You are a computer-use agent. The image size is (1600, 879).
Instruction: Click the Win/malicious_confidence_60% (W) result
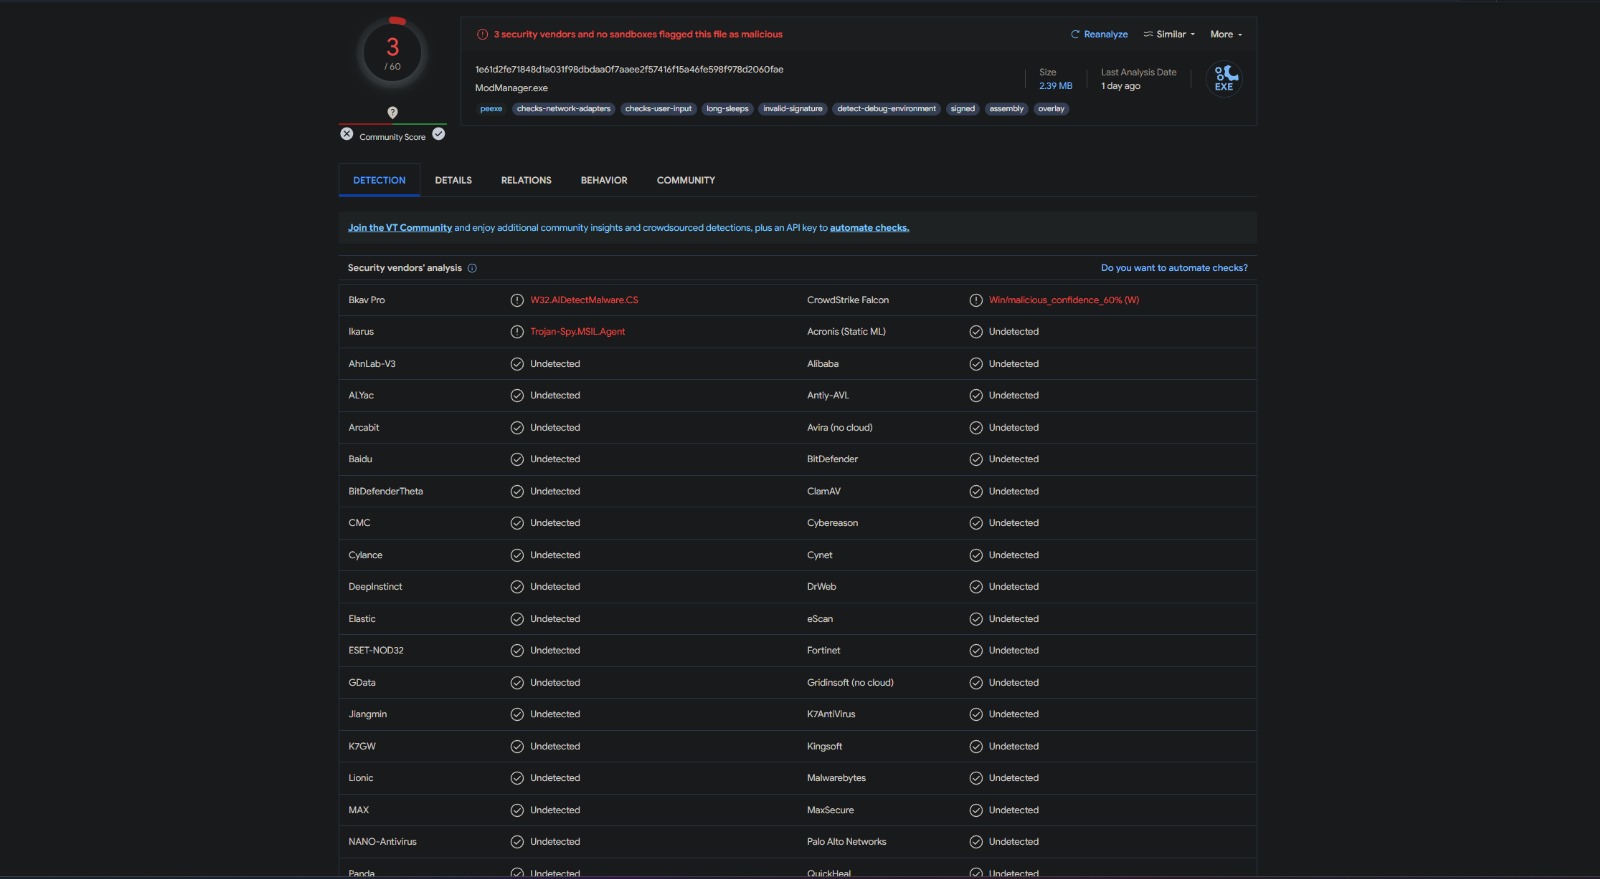(1064, 300)
